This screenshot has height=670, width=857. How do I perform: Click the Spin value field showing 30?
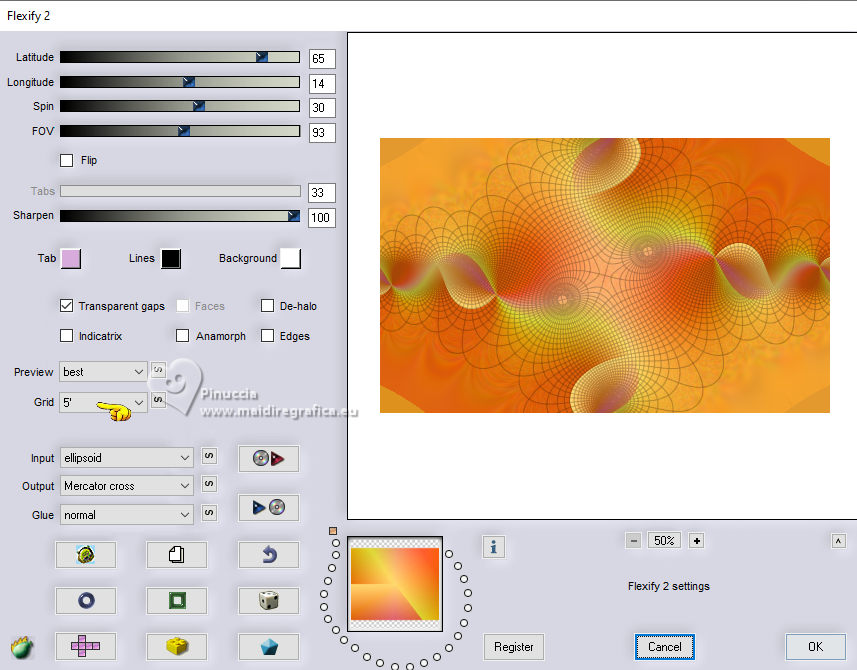point(322,108)
